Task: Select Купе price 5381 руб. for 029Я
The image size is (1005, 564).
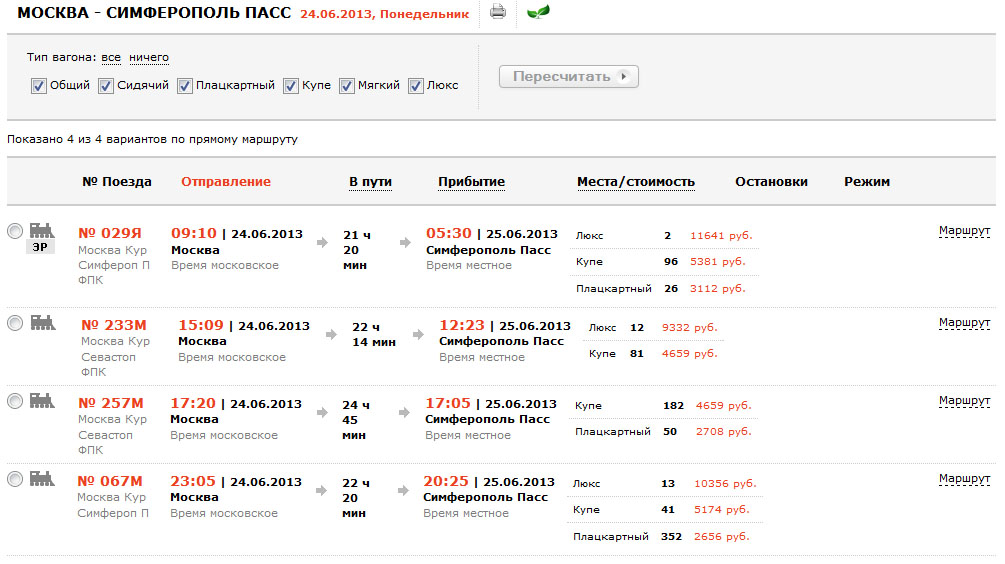Action: [x=720, y=262]
